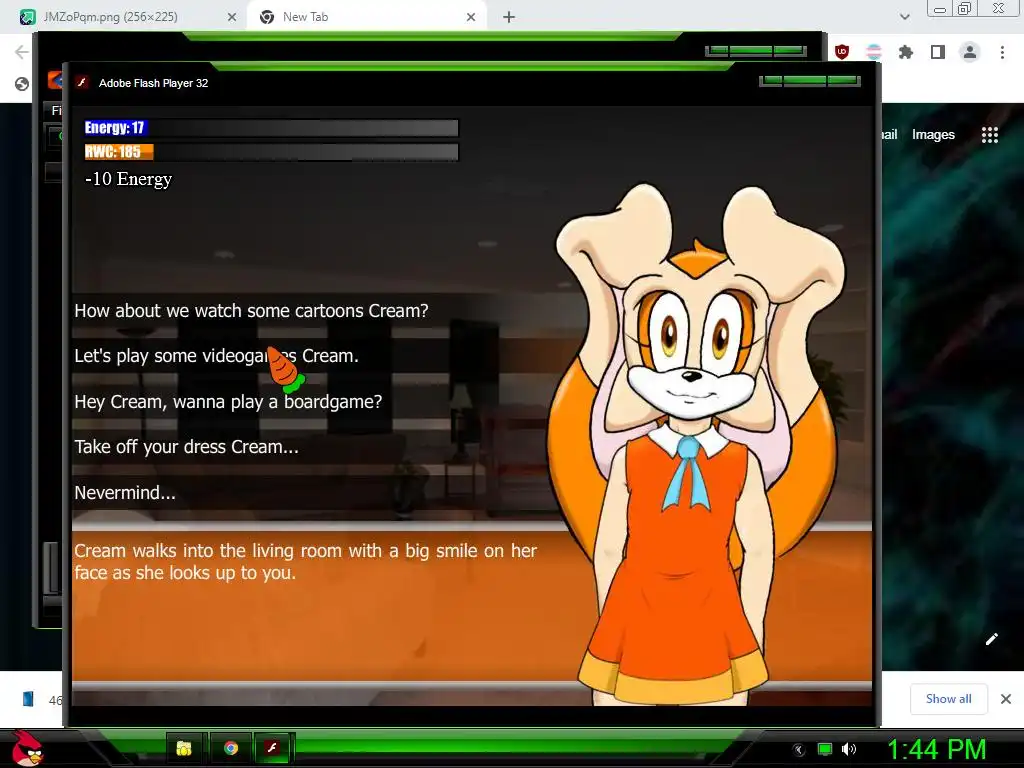Click the globe site icon left of address bar
This screenshot has width=1024, height=768.
22,84
